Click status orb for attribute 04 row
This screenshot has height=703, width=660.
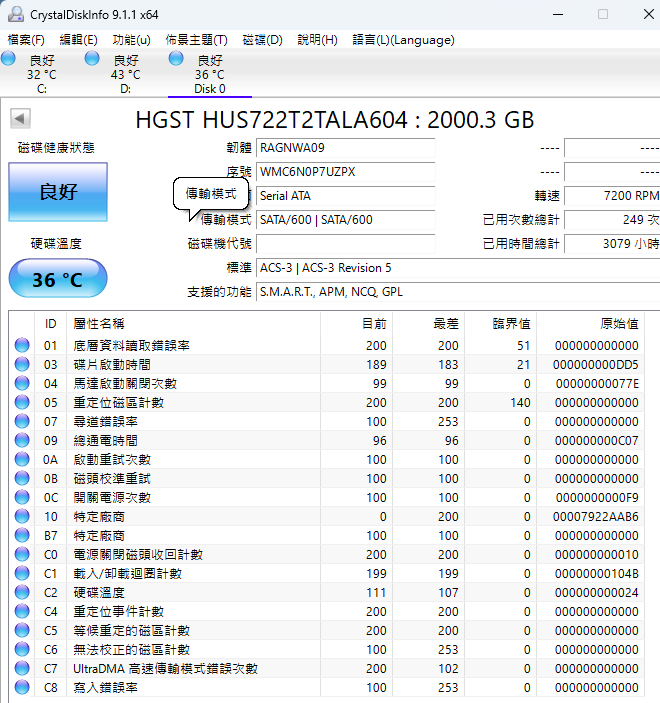click(x=22, y=383)
